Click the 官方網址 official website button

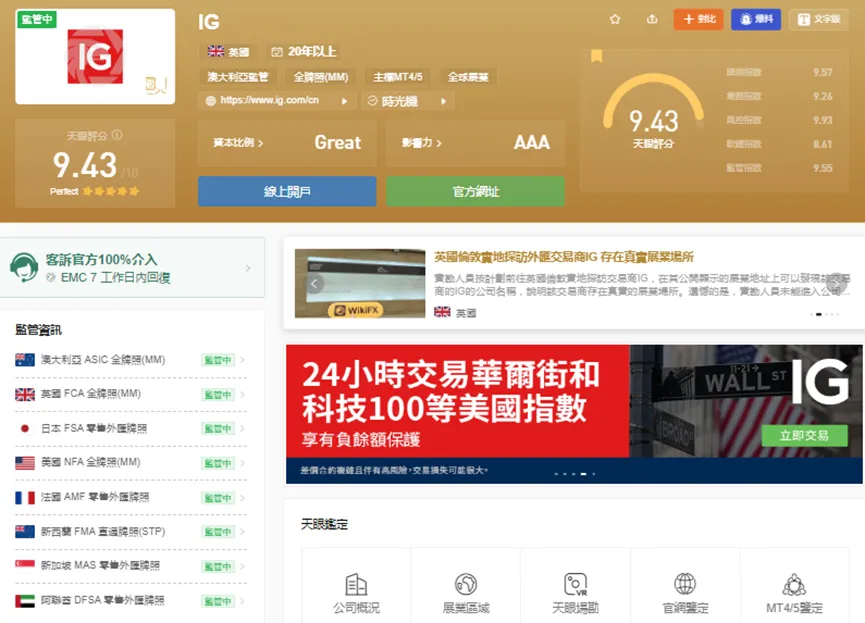(476, 191)
